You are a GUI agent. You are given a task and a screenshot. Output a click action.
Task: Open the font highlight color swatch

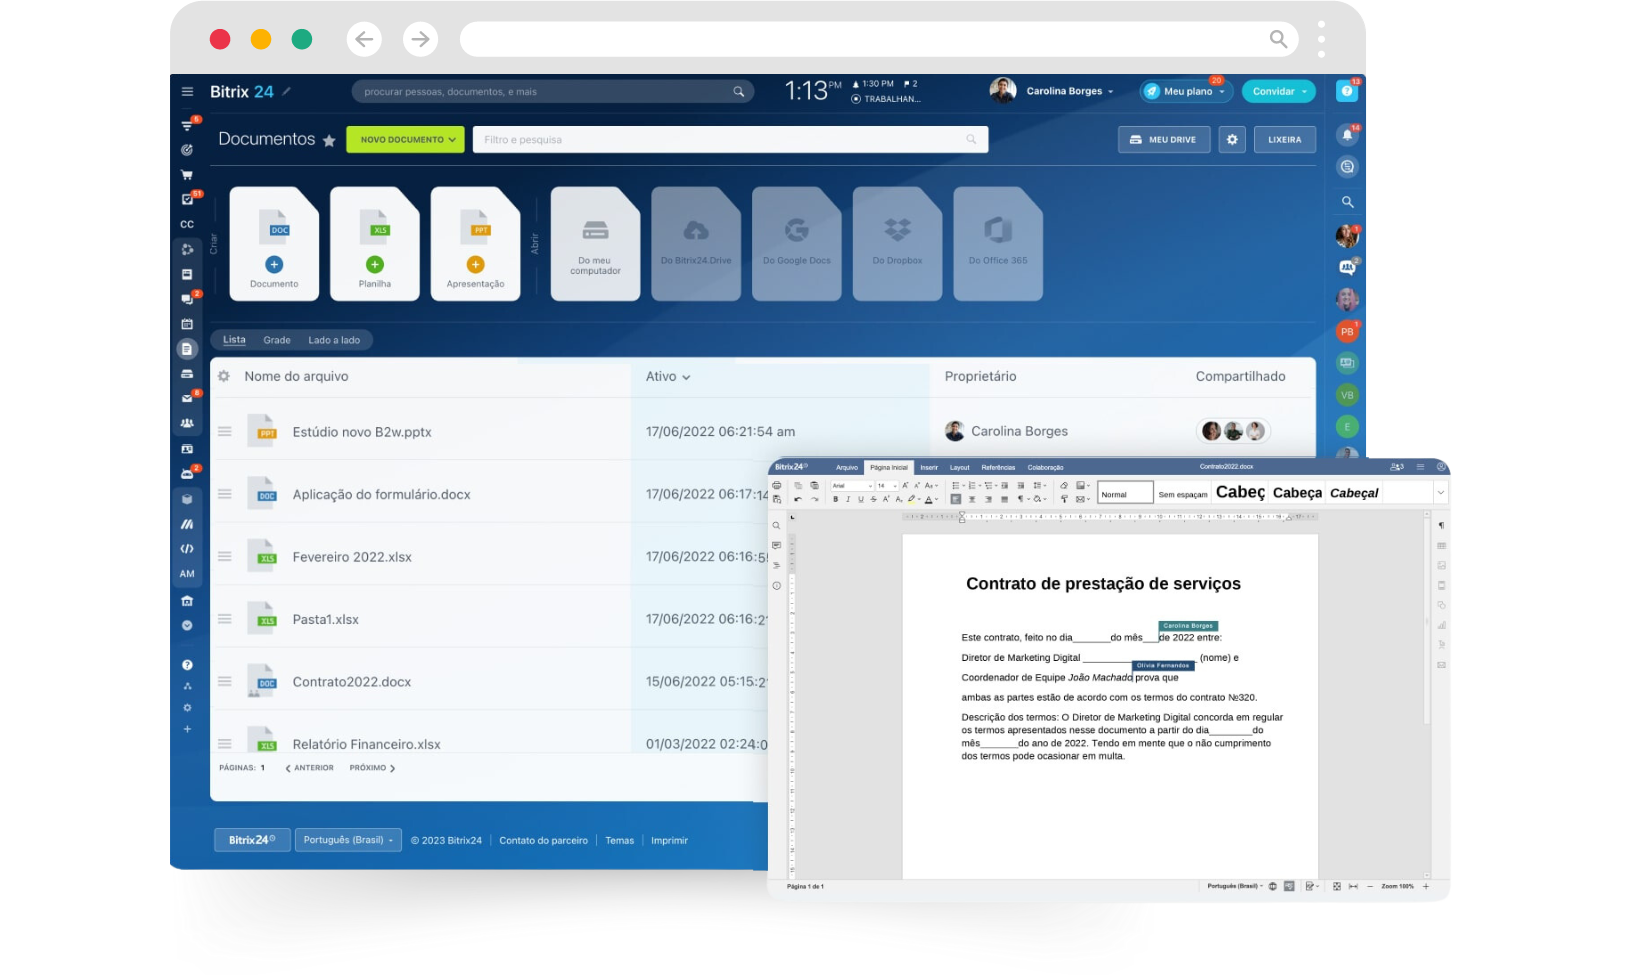tap(911, 500)
